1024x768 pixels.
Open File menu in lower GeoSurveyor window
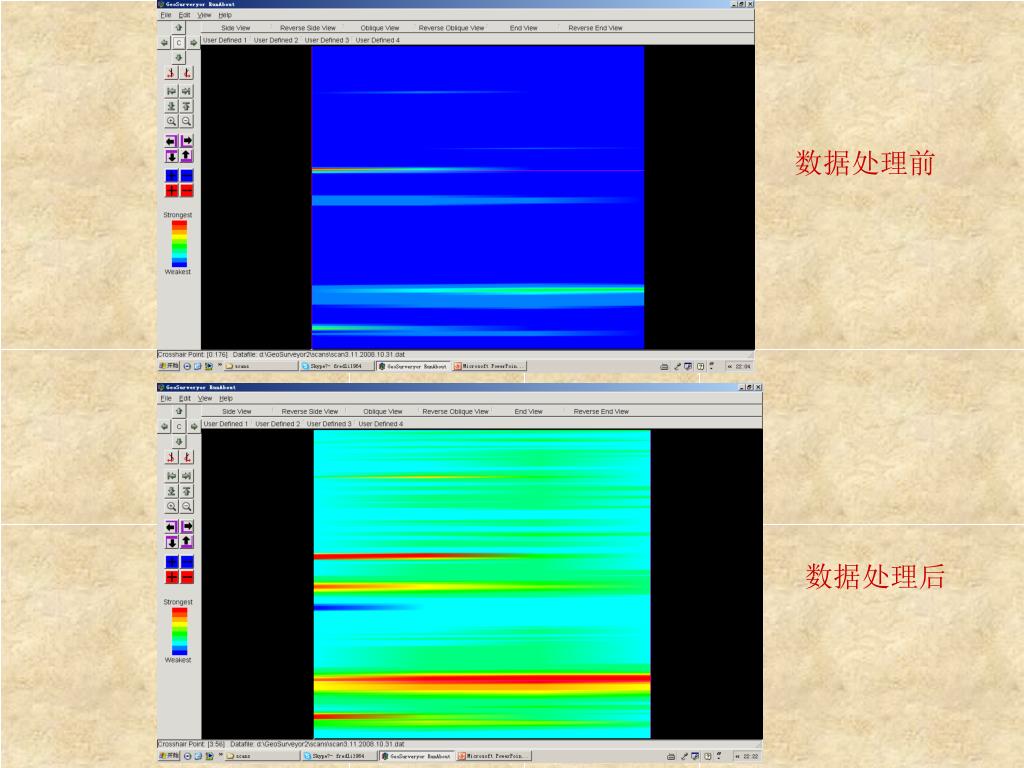pos(166,398)
